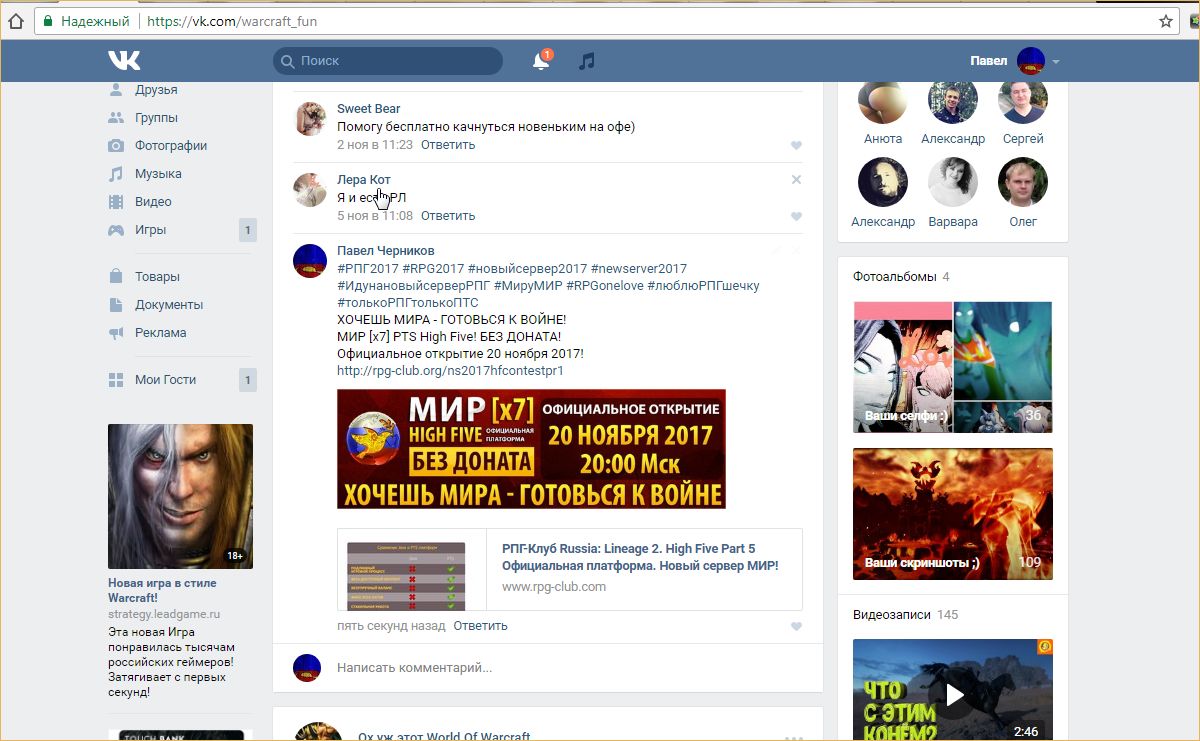Image resolution: width=1200 pixels, height=741 pixels.
Task: Like Лера Кот's comment heart
Action: click(796, 217)
